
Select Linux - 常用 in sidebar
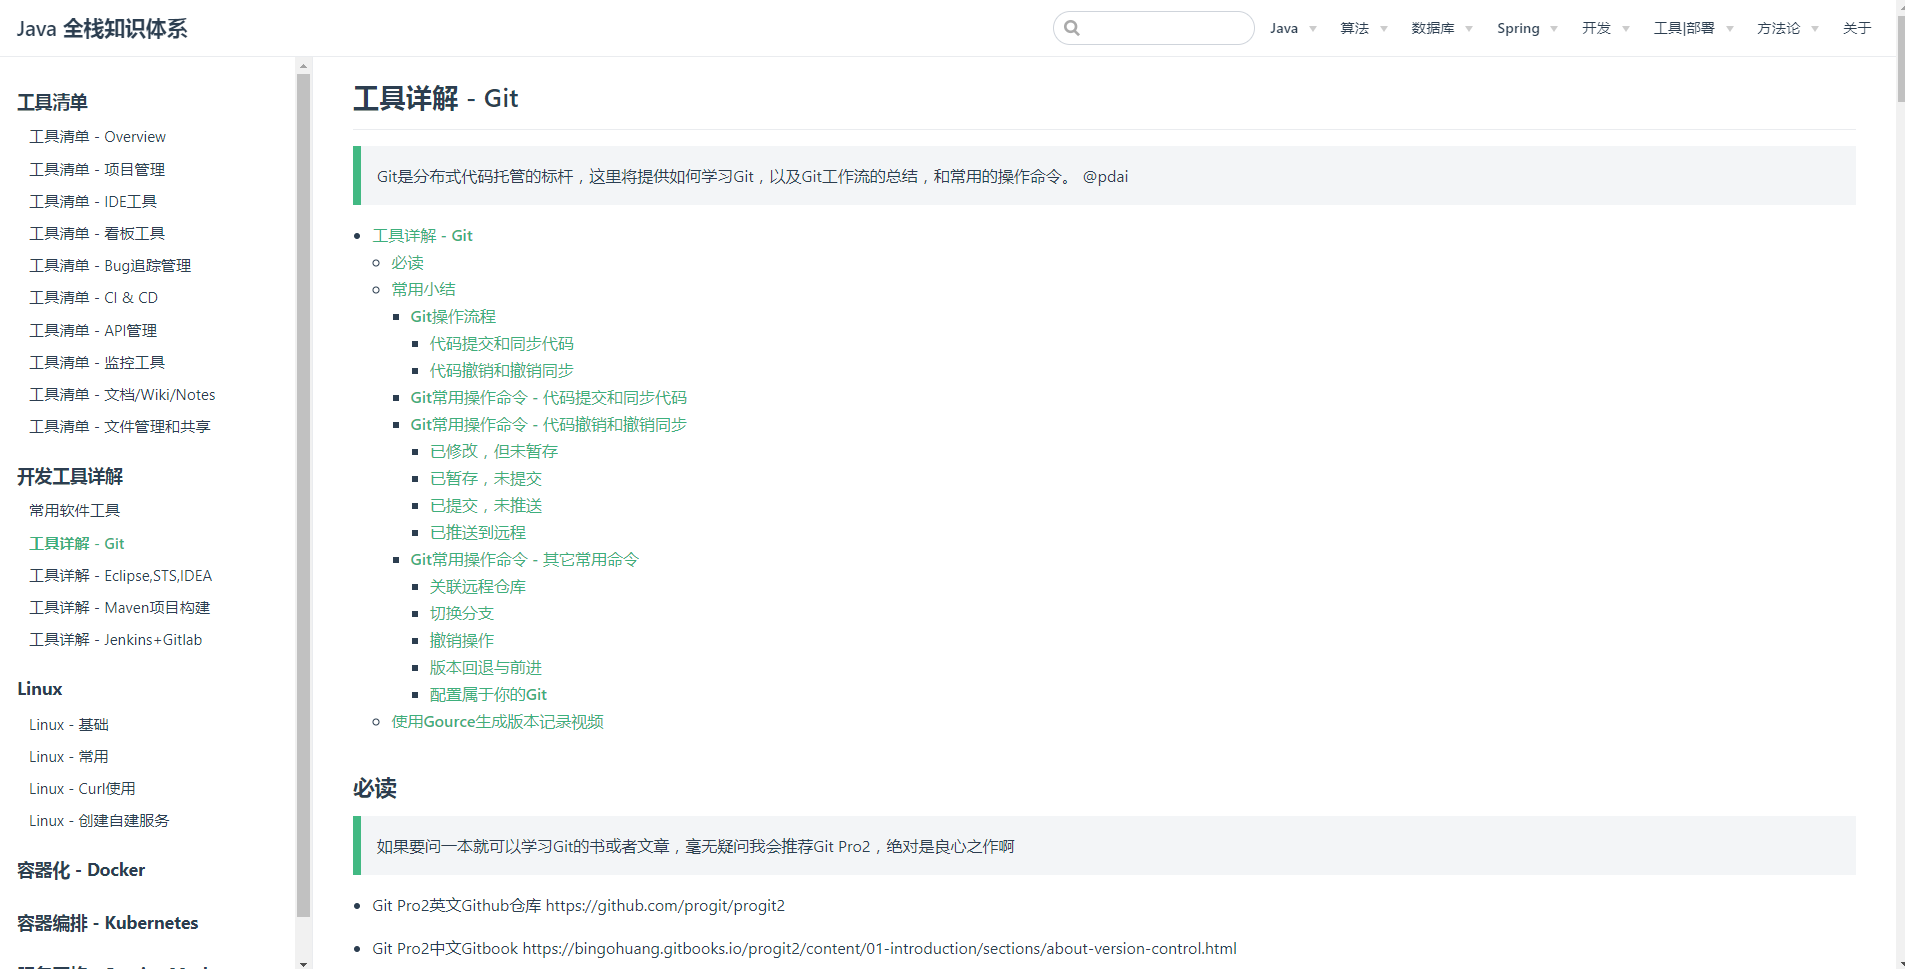click(x=69, y=756)
